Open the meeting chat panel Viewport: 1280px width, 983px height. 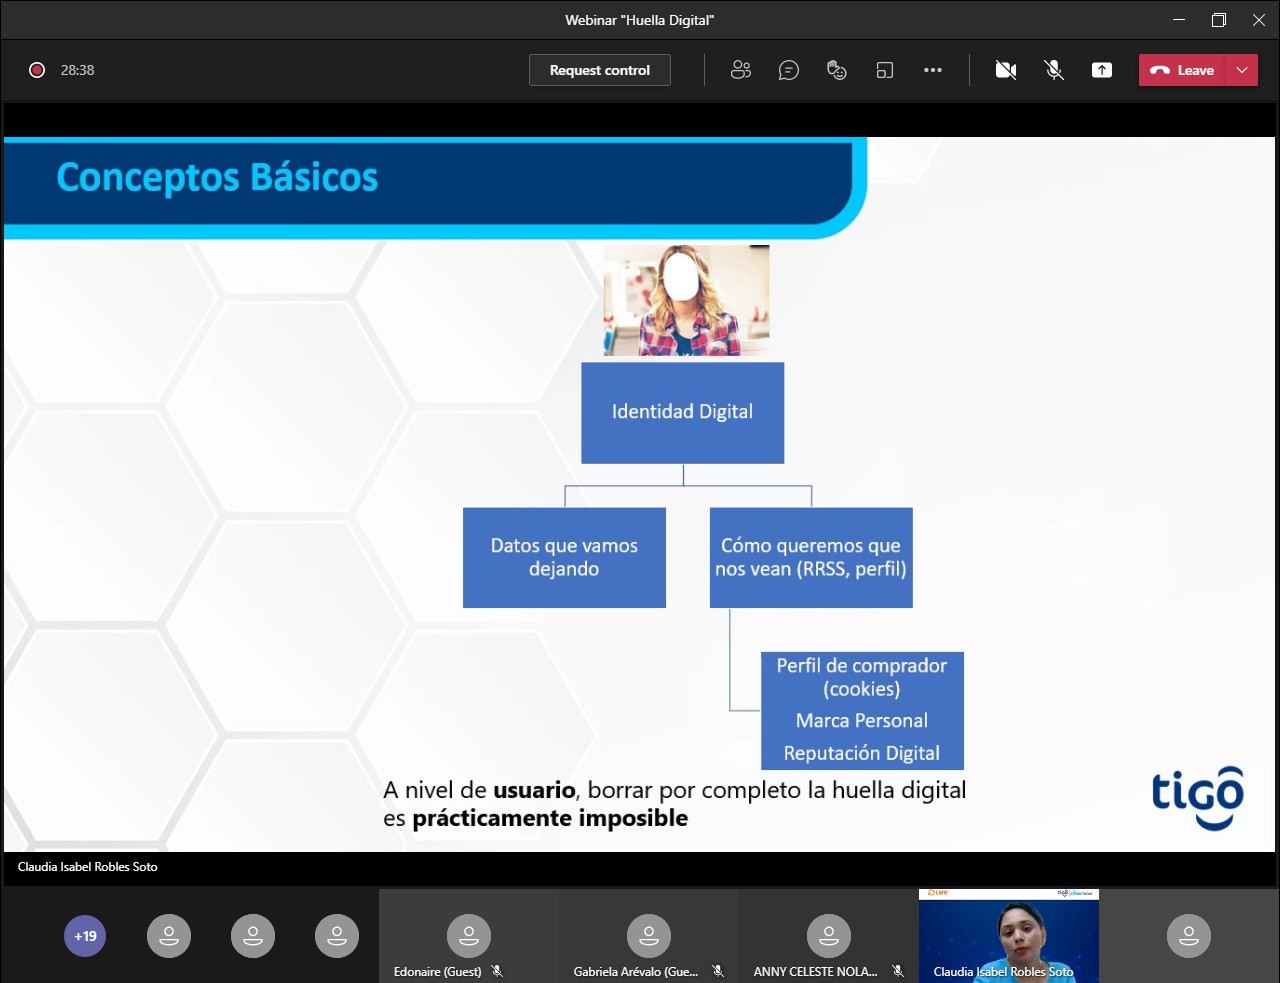pyautogui.click(x=789, y=70)
